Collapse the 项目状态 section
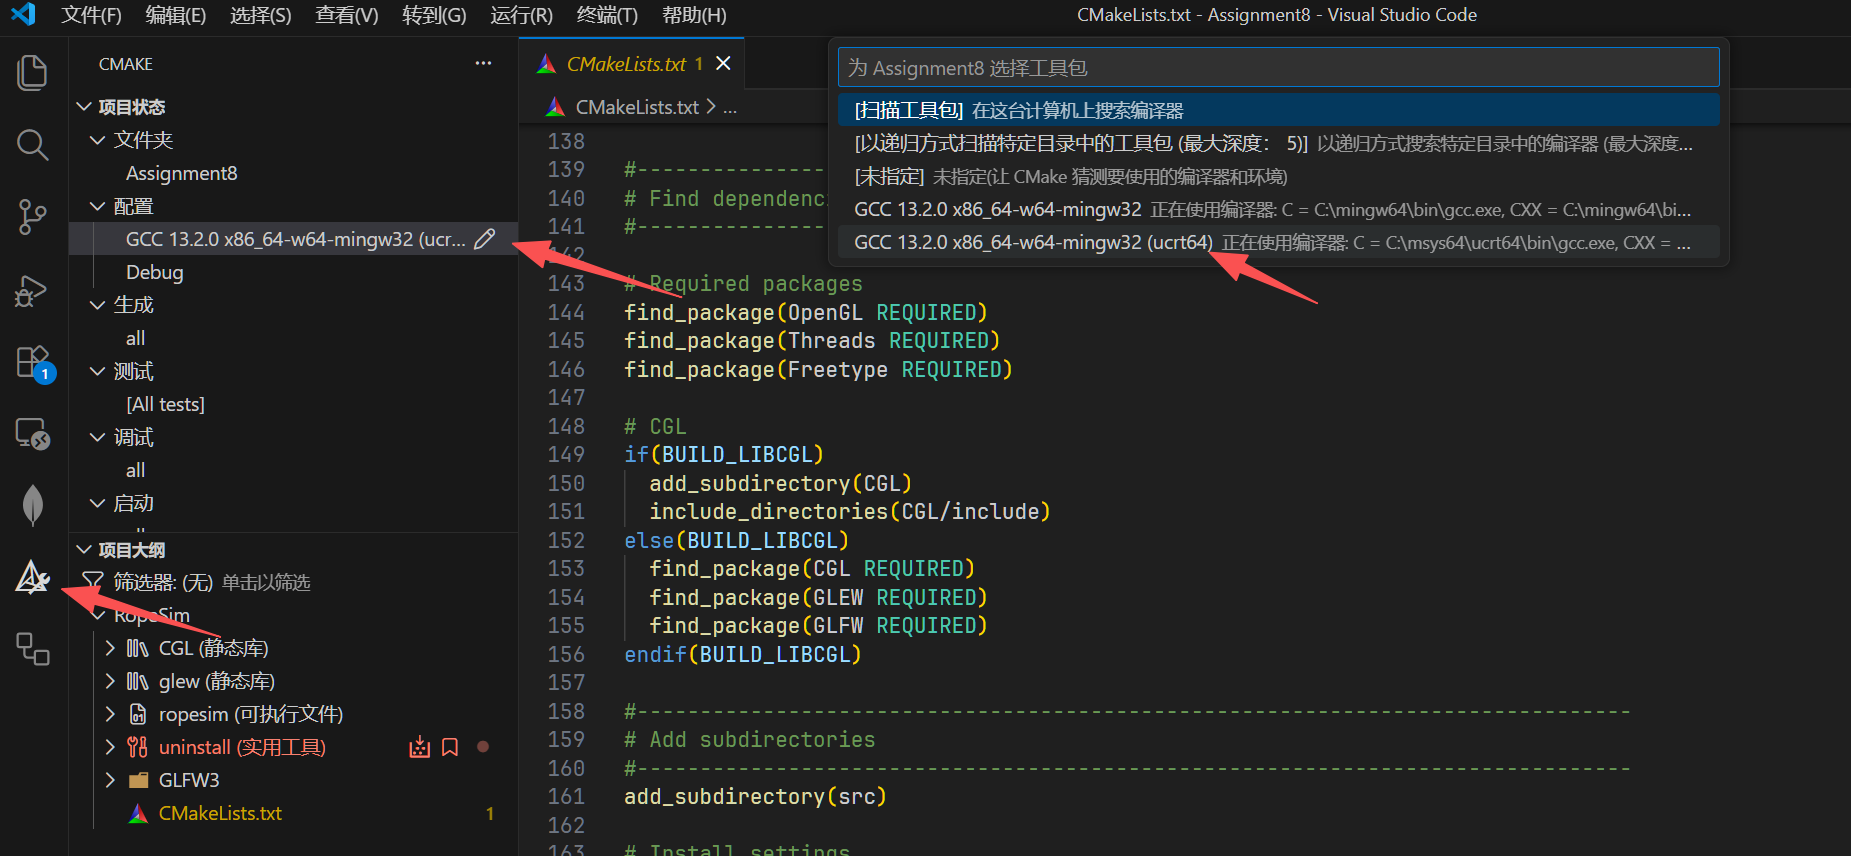The image size is (1851, 856). pyautogui.click(x=84, y=106)
